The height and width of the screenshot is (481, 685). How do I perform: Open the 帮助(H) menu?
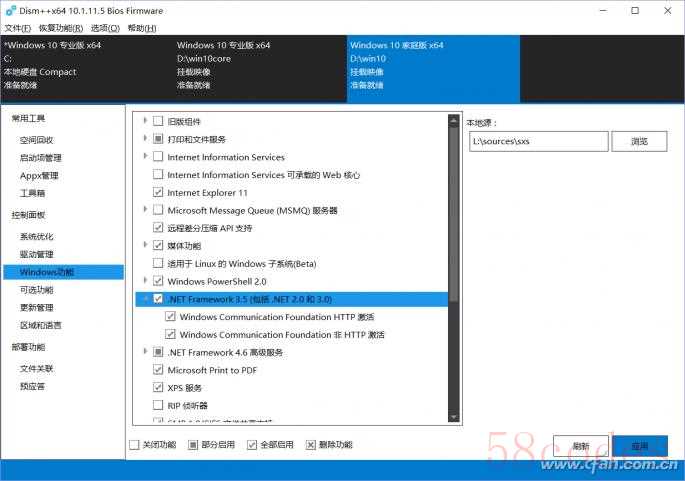pos(142,28)
